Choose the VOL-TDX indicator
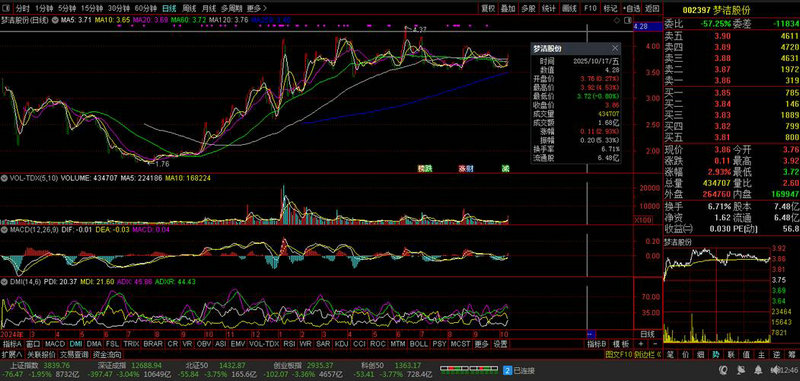Viewport: 800px width, 381px height. 264,344
